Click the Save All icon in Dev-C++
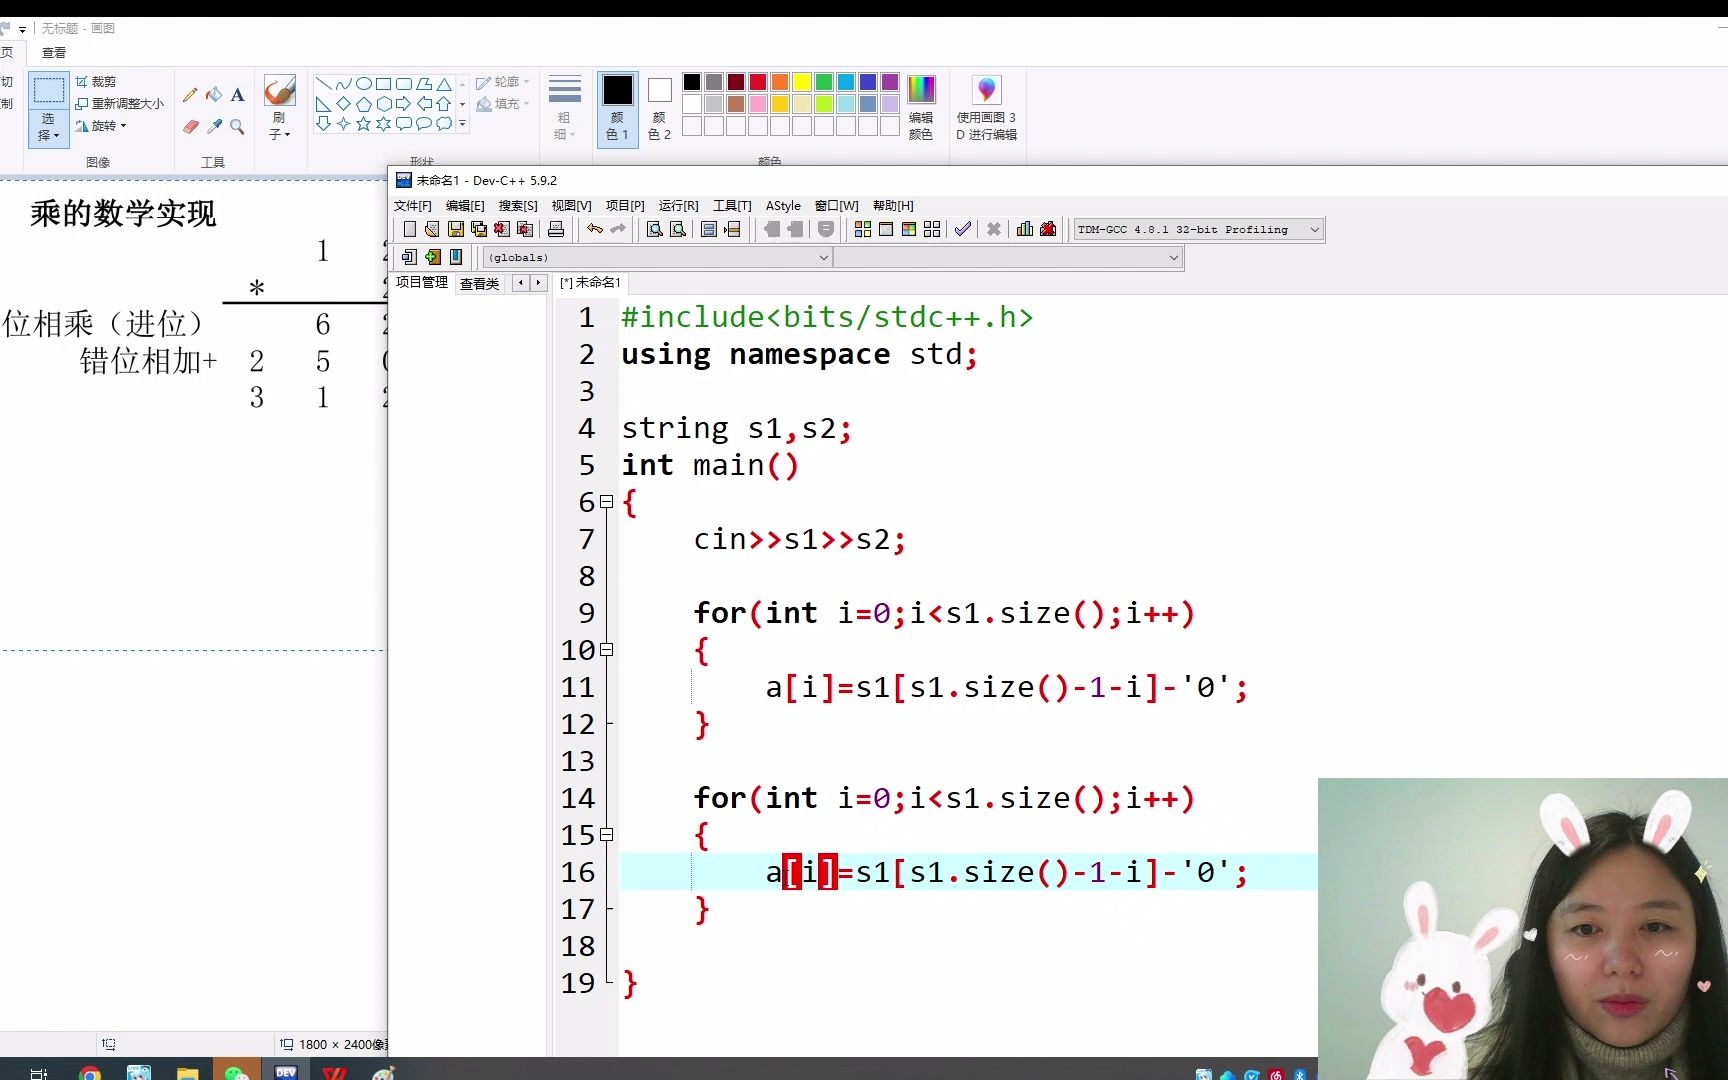1728x1080 pixels. [479, 229]
